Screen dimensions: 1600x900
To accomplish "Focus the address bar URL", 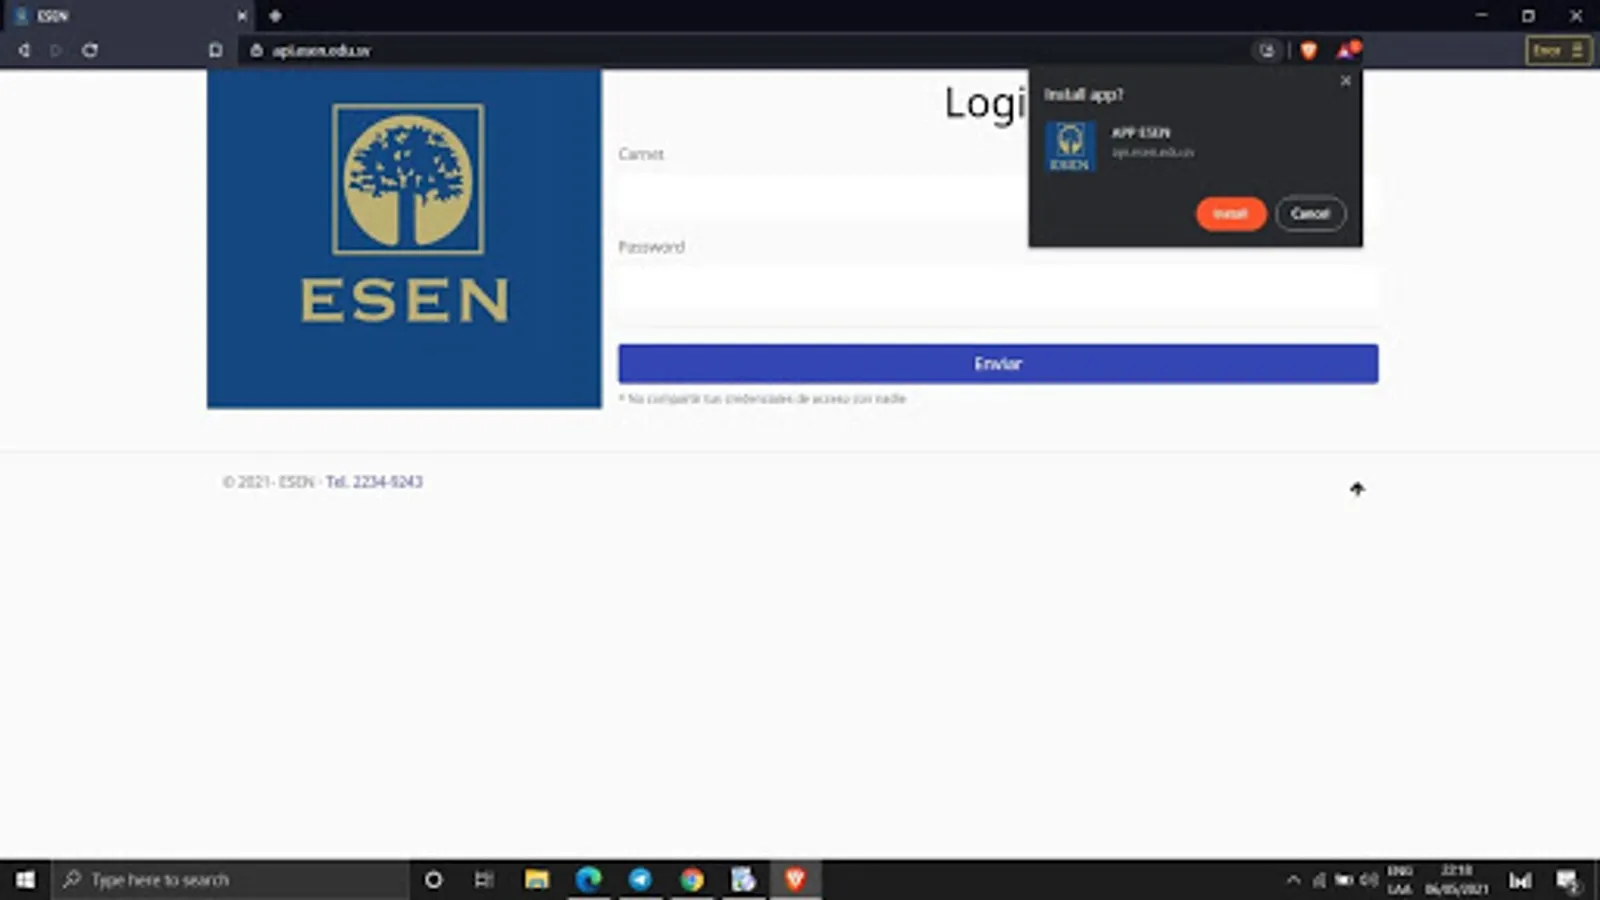I will click(x=321, y=51).
